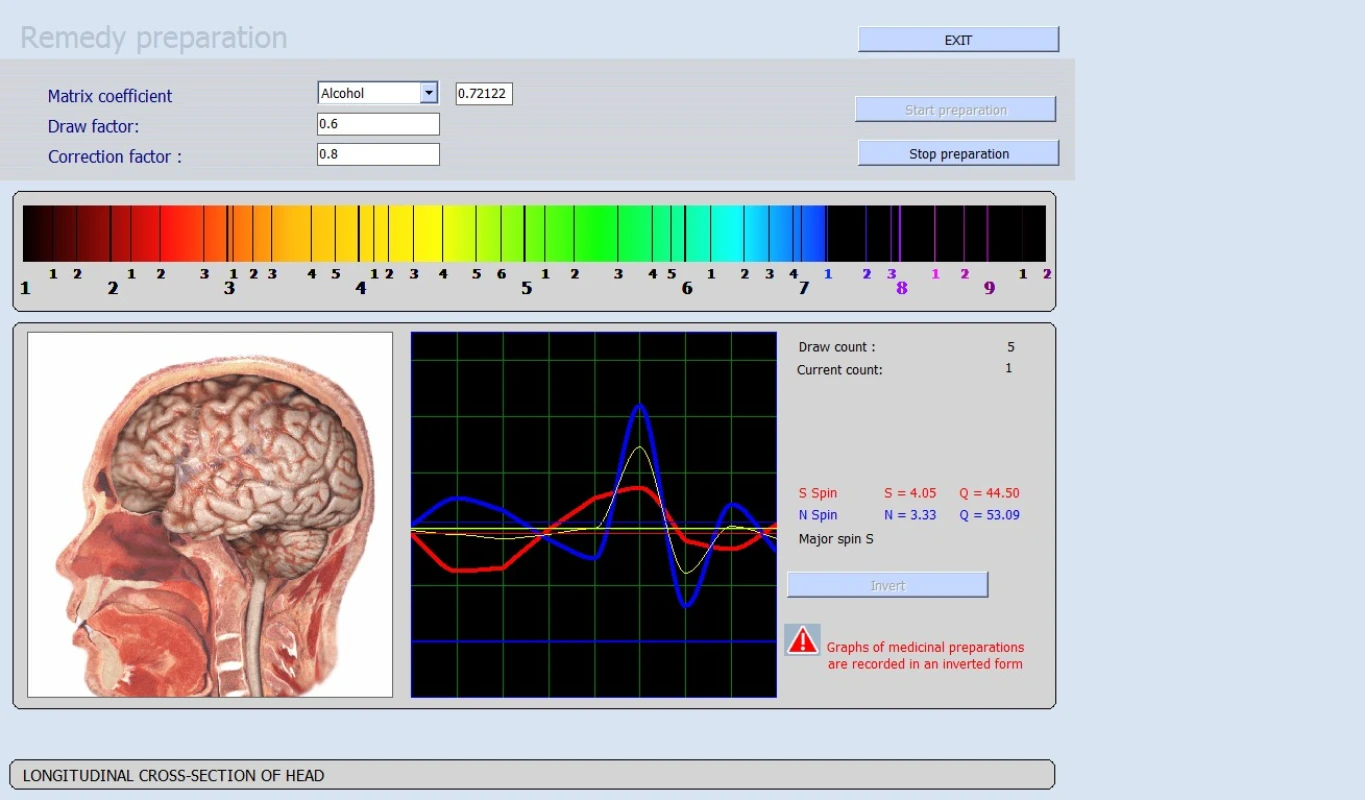This screenshot has height=800, width=1365.
Task: Click the inverted-form warning message text
Action: [x=925, y=655]
